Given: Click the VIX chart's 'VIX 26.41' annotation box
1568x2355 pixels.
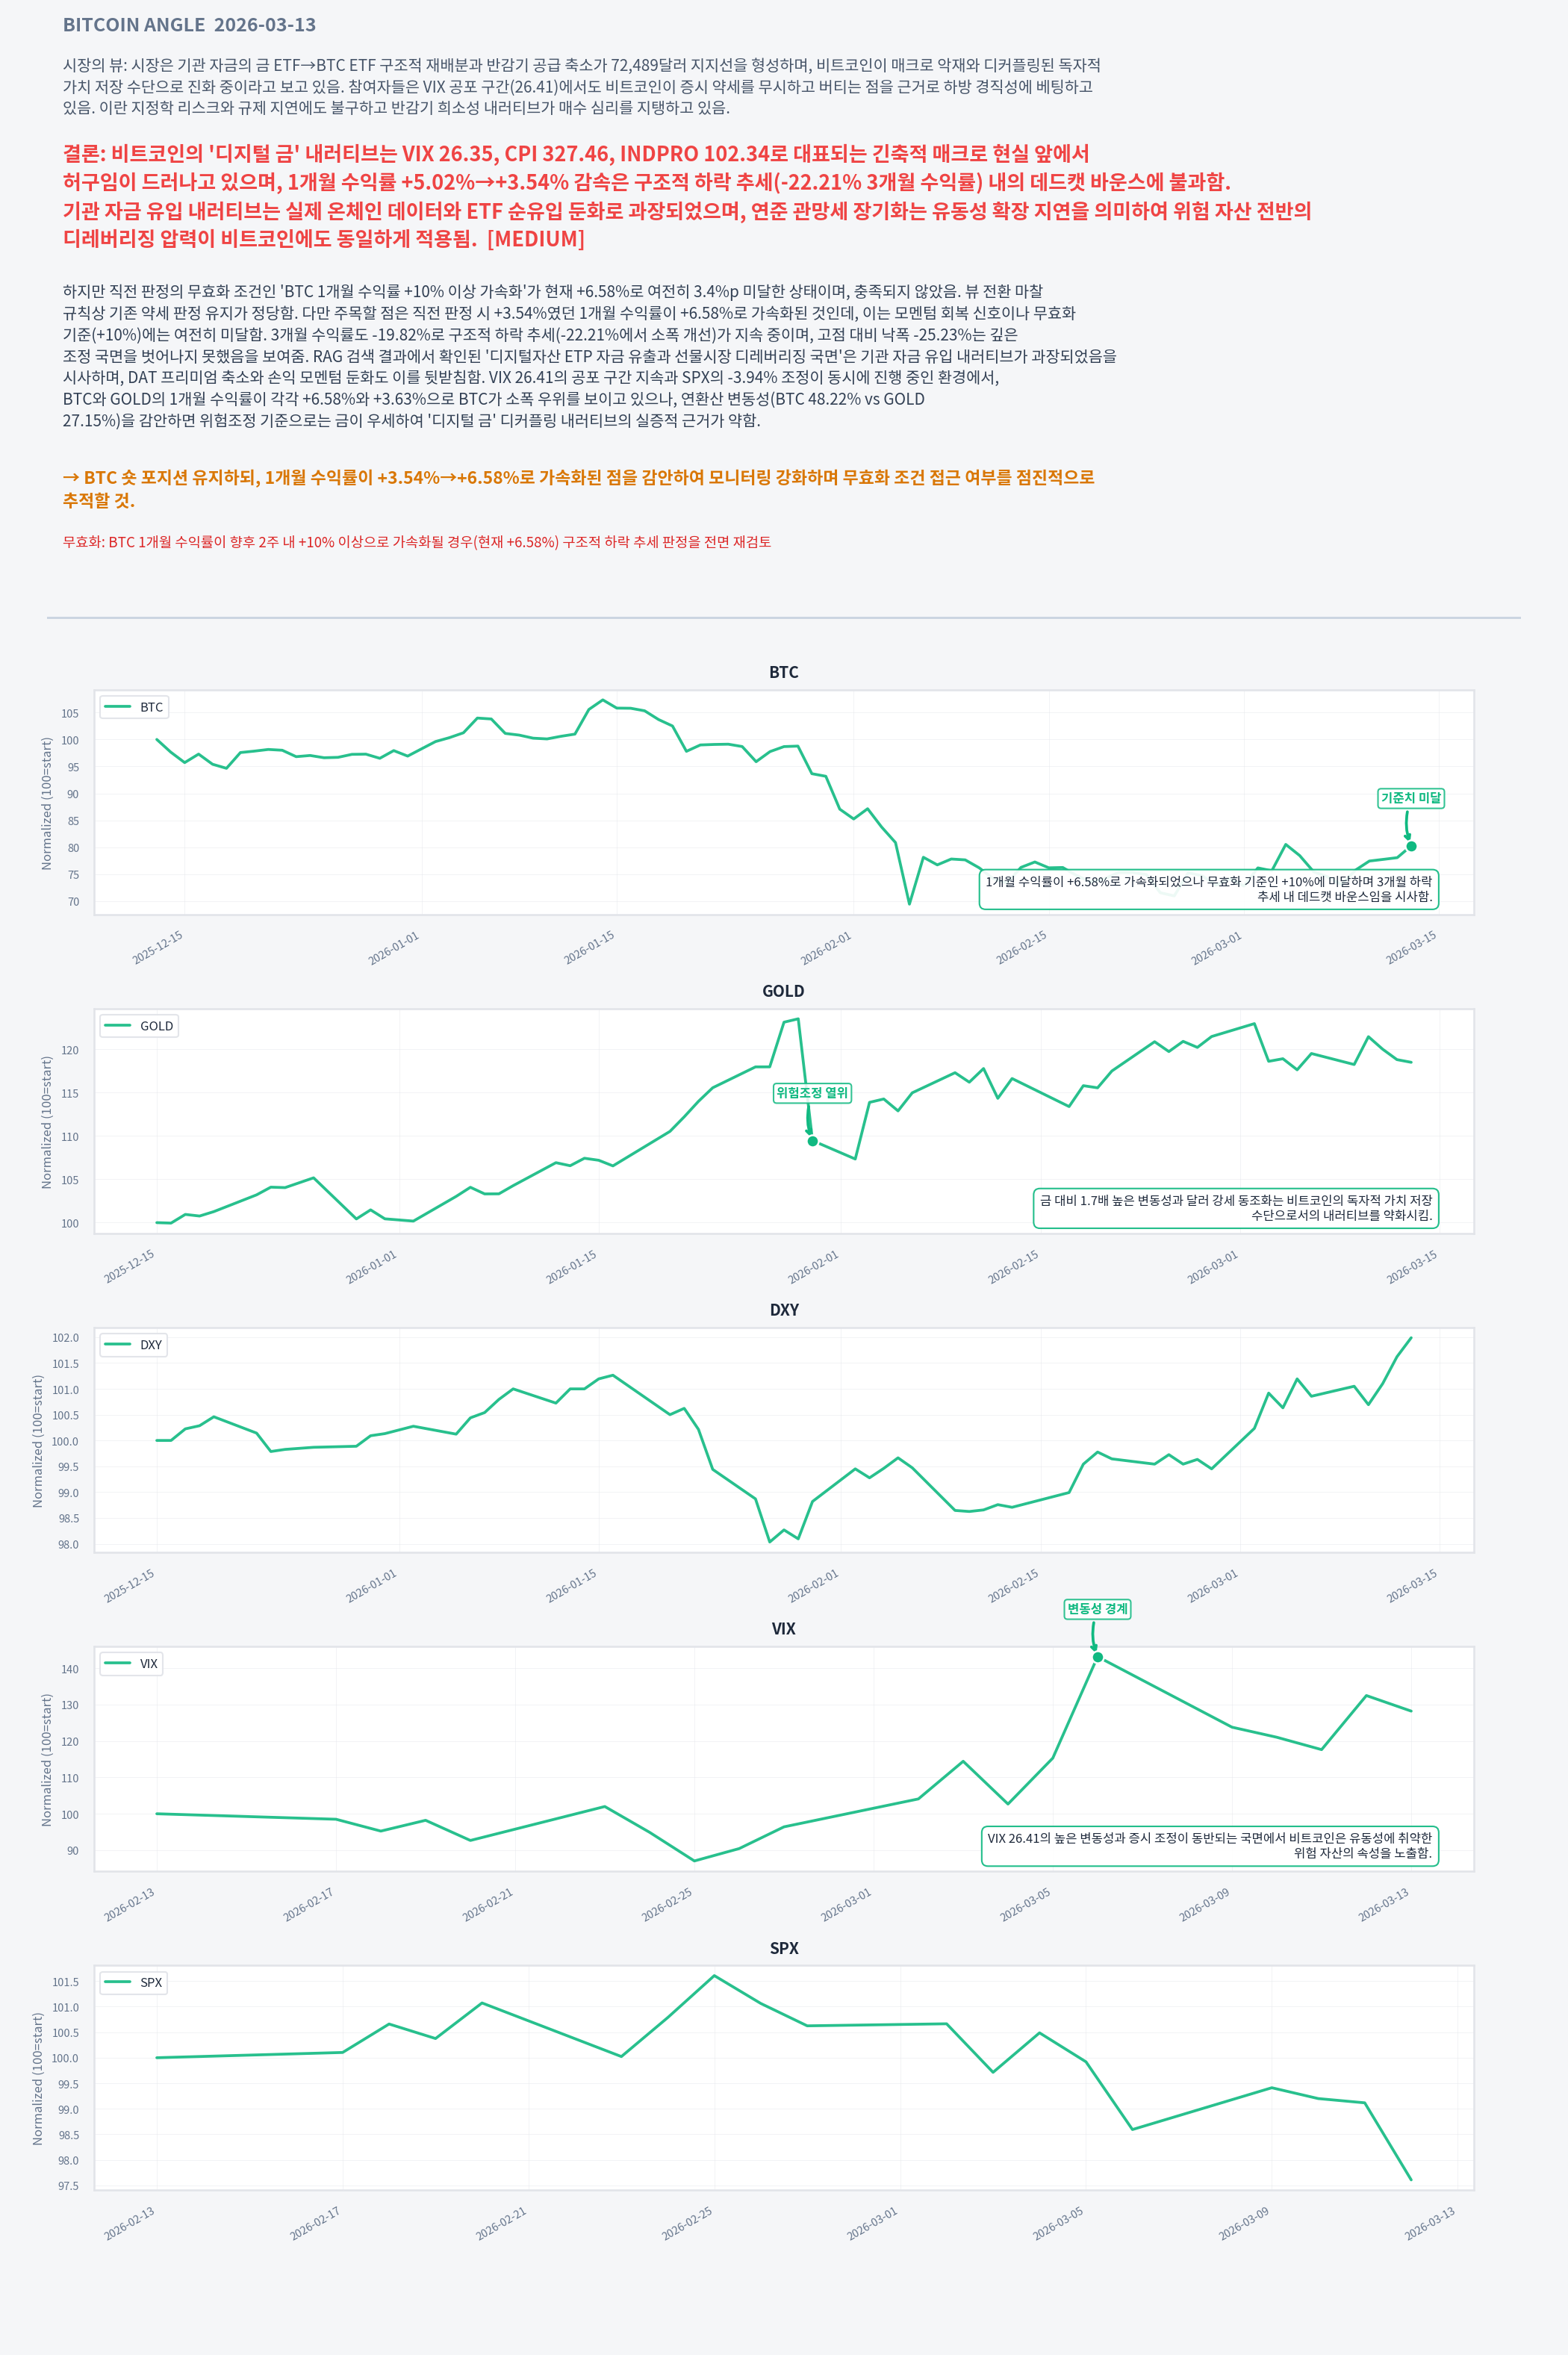Looking at the screenshot, I should pos(1209,1845).
